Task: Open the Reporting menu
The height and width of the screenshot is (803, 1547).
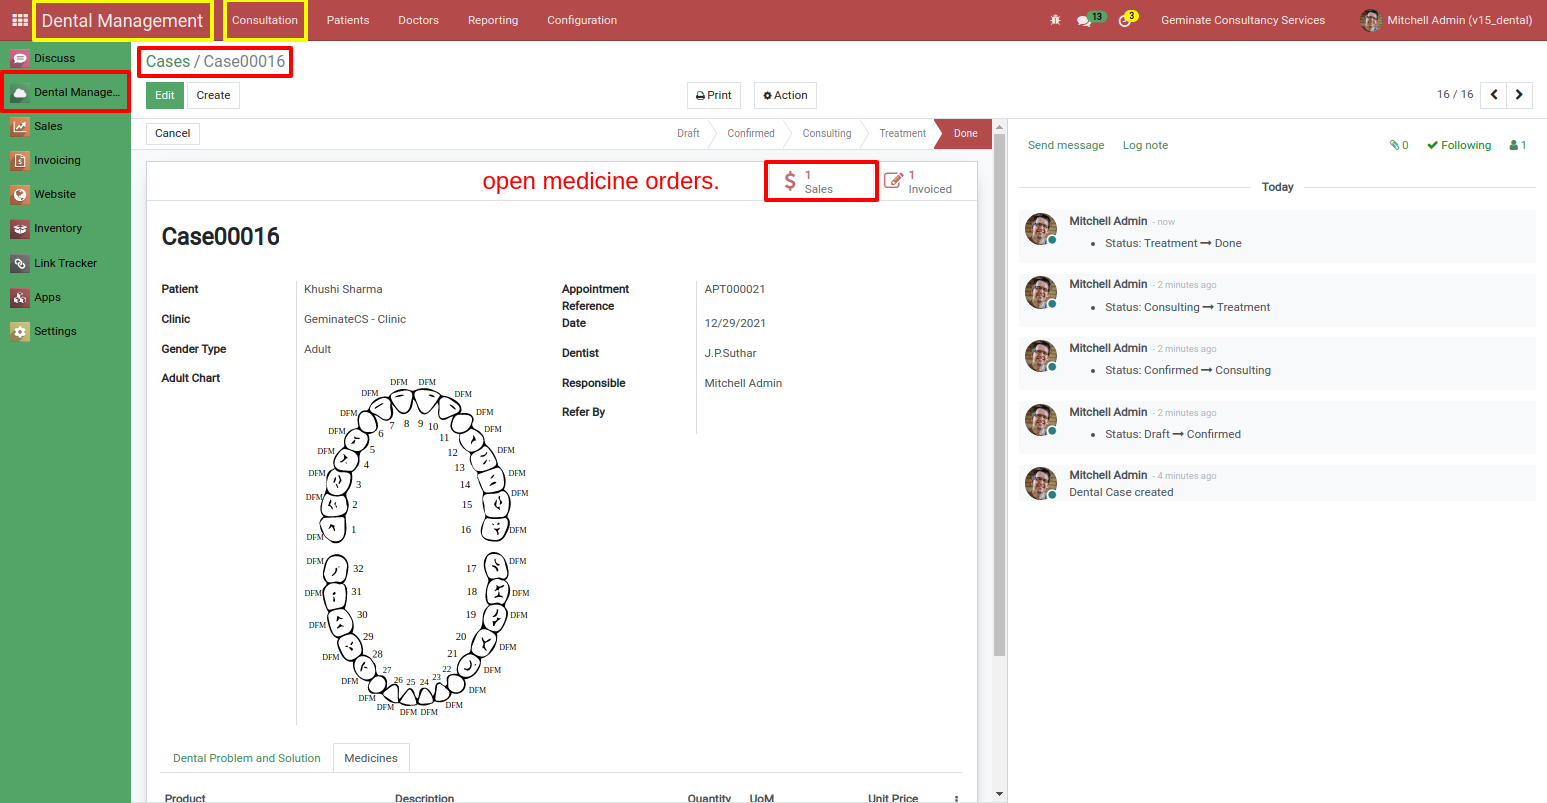Action: (x=492, y=19)
